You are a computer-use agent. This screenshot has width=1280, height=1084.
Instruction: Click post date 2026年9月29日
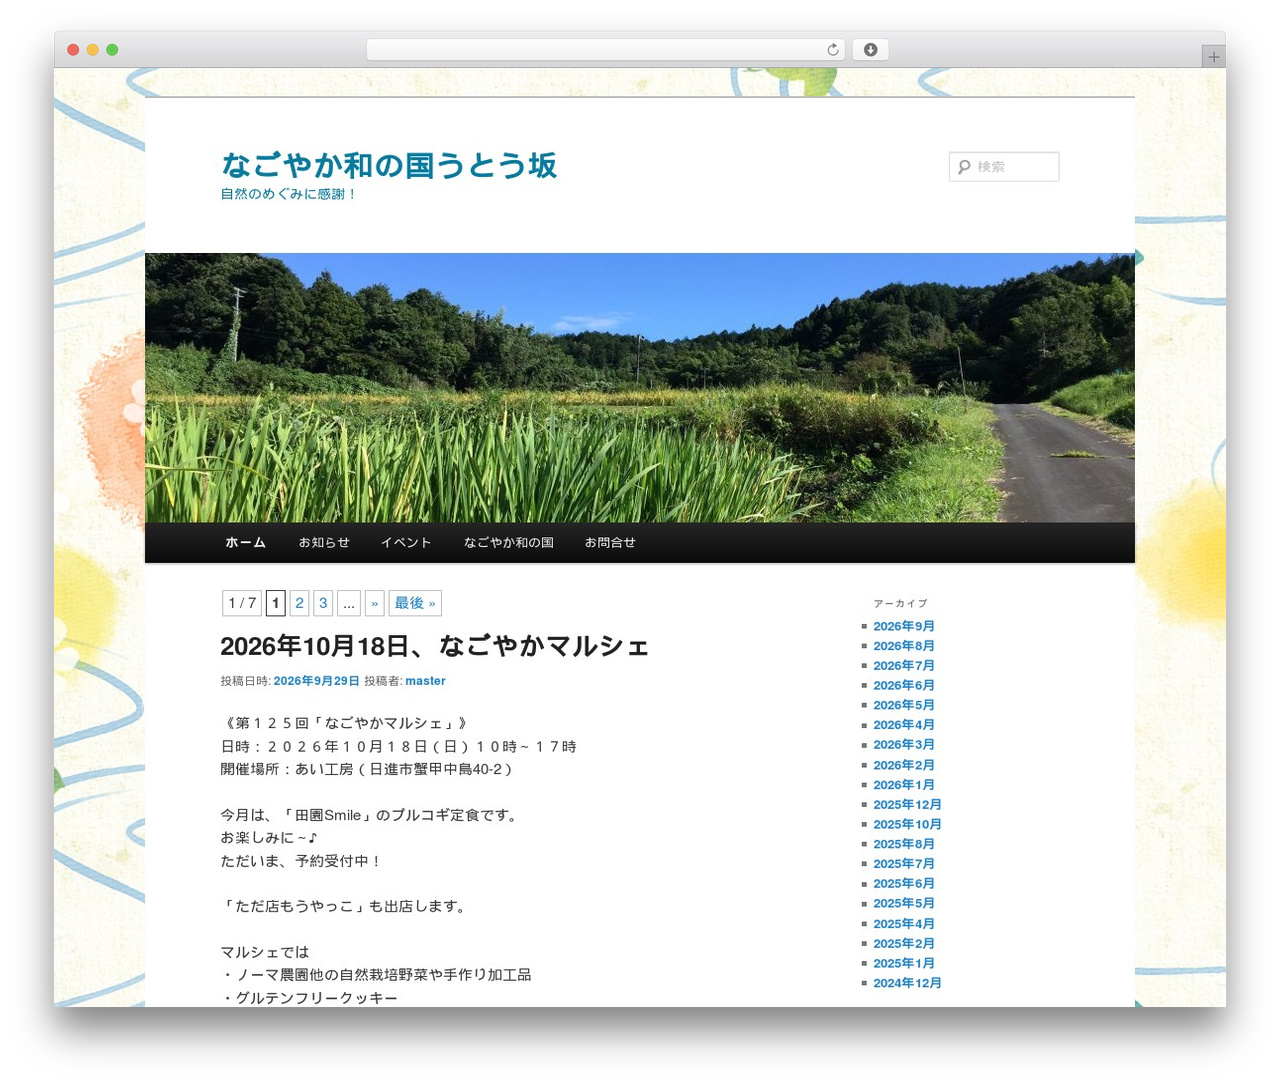[316, 681]
